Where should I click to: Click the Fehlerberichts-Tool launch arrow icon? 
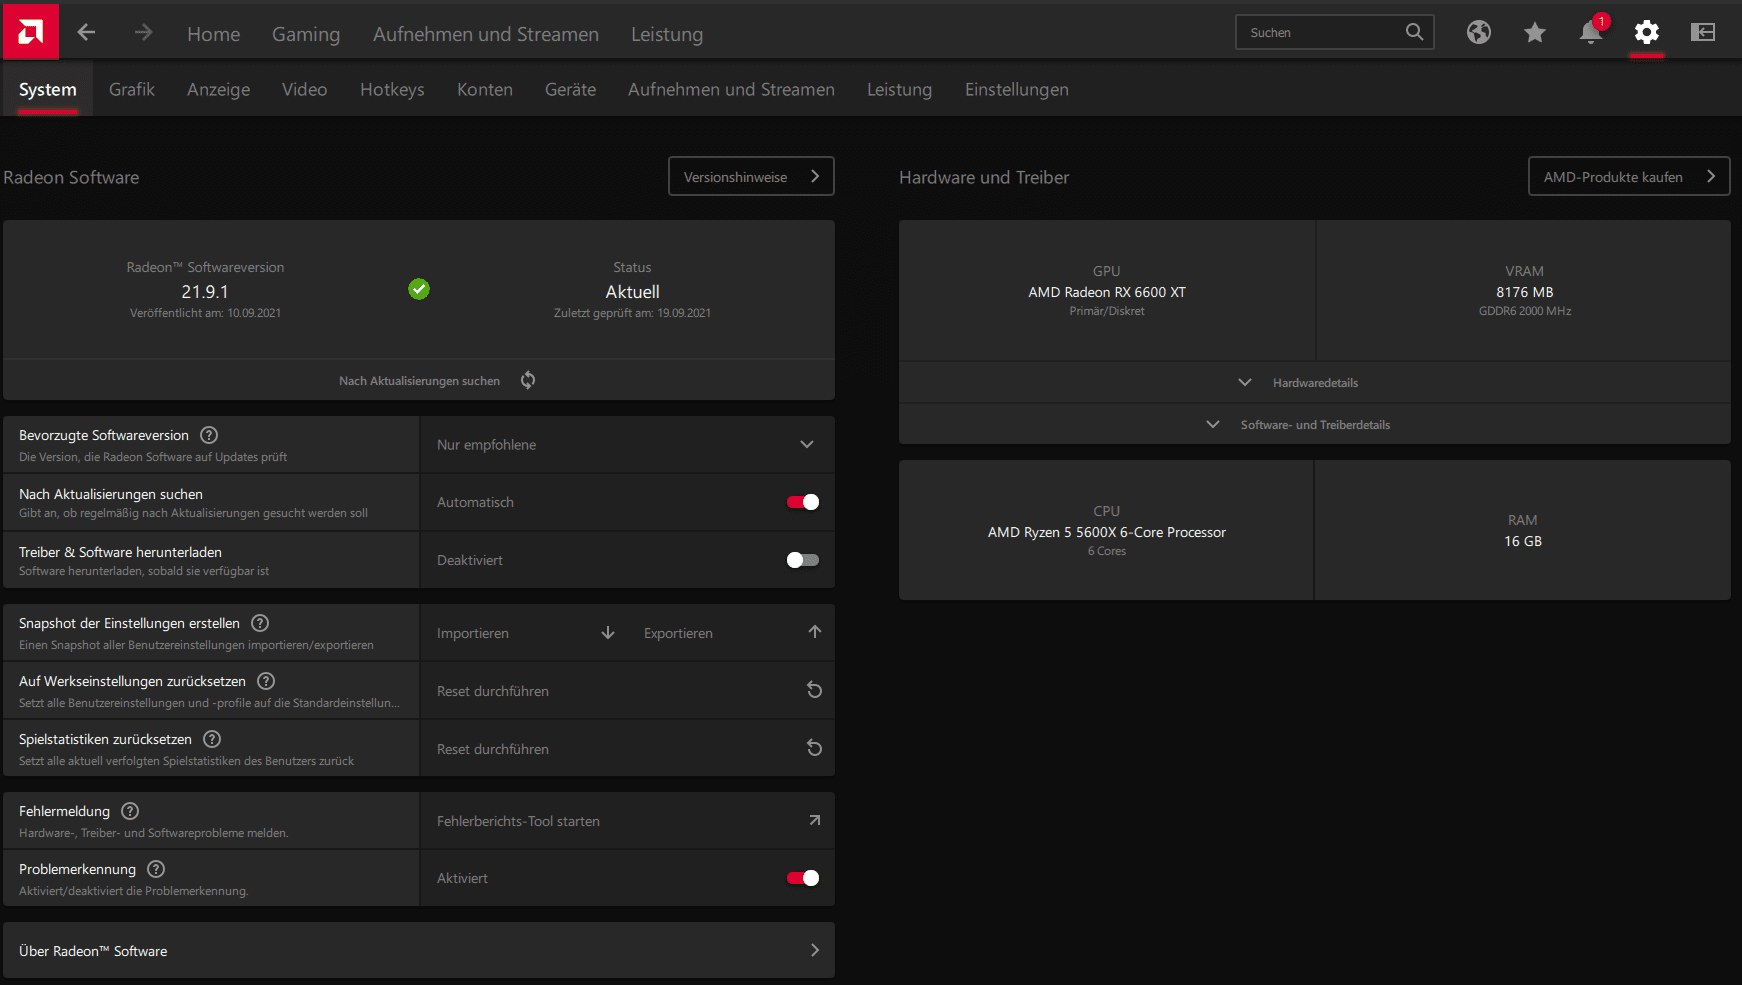click(815, 820)
